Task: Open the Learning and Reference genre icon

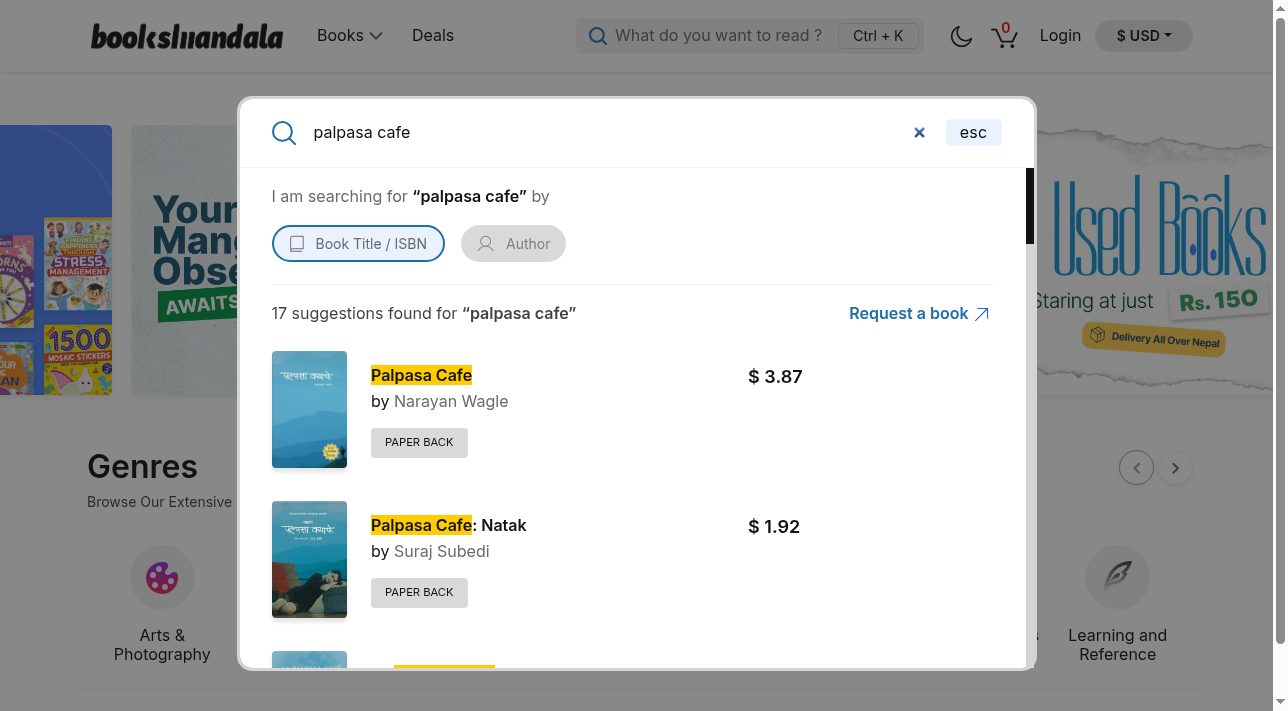Action: [1117, 577]
